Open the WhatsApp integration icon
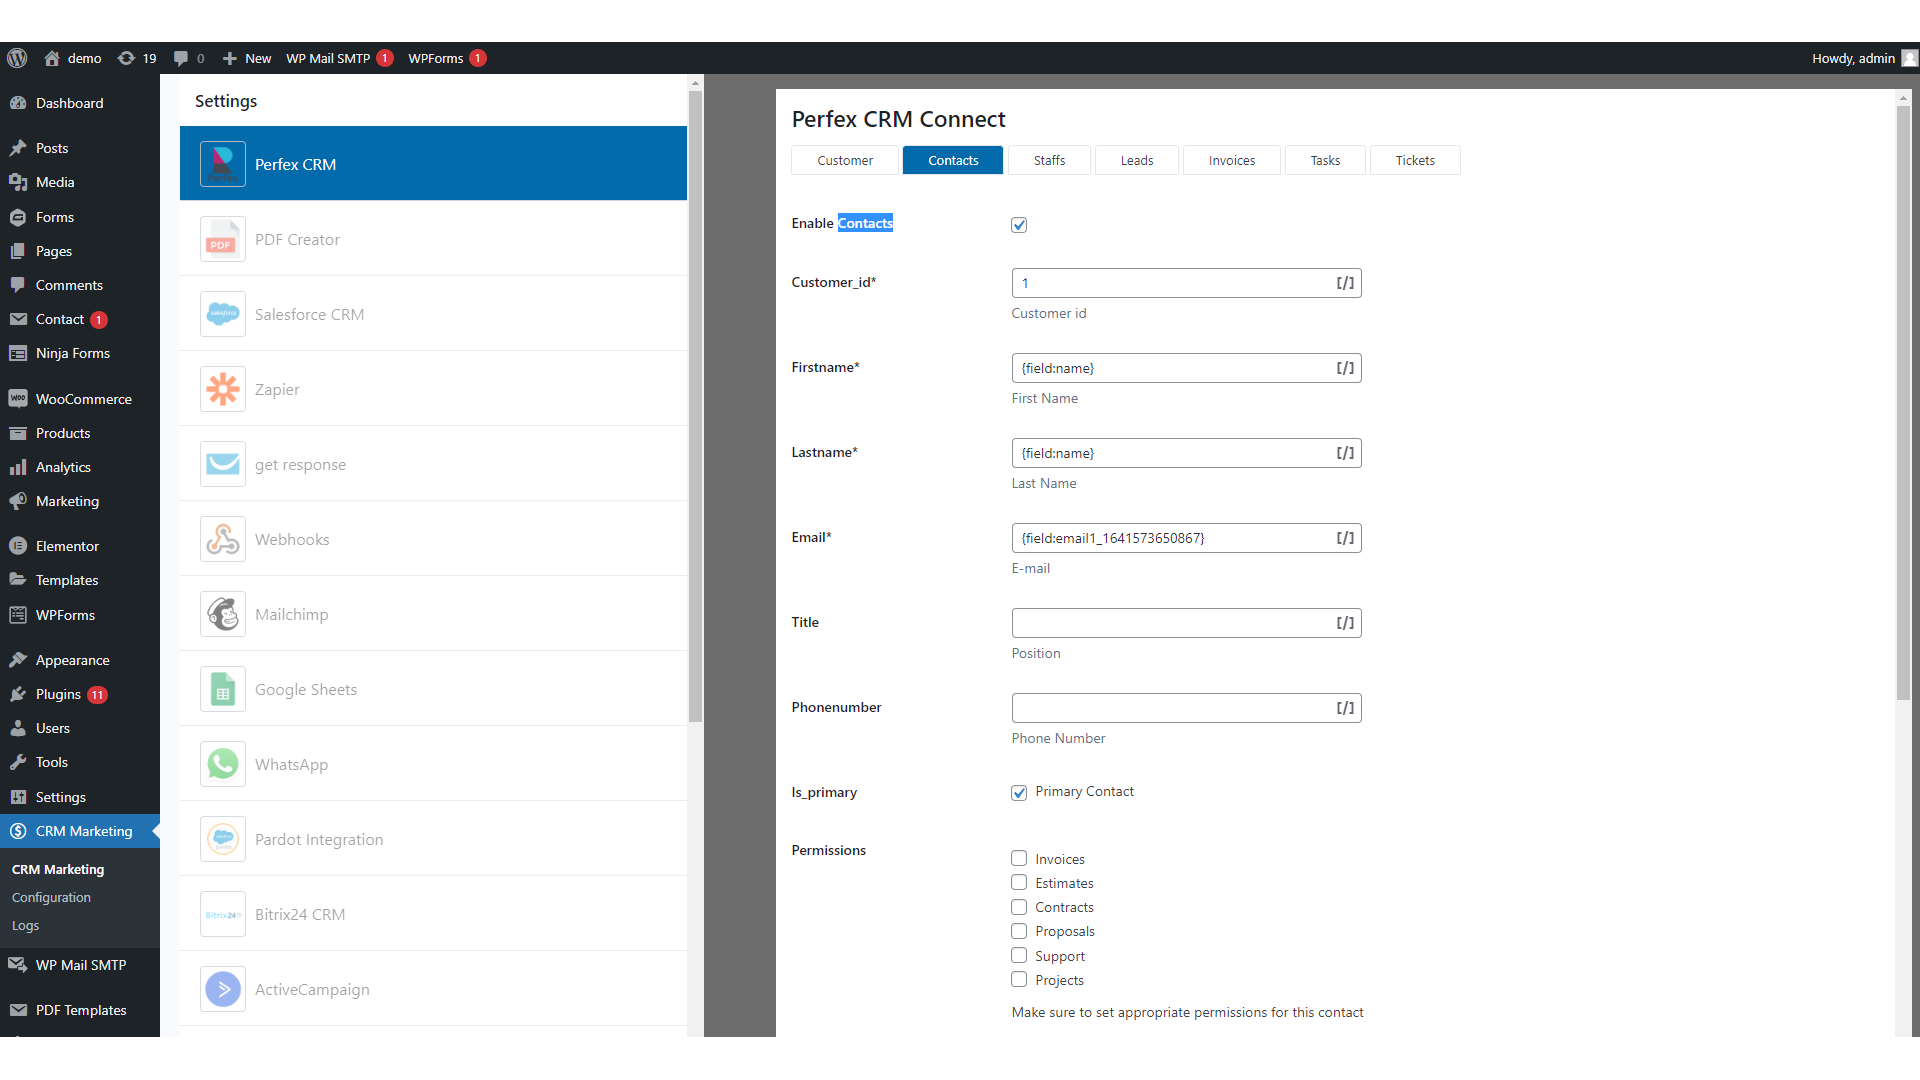The height and width of the screenshot is (1080, 1920). coord(222,764)
